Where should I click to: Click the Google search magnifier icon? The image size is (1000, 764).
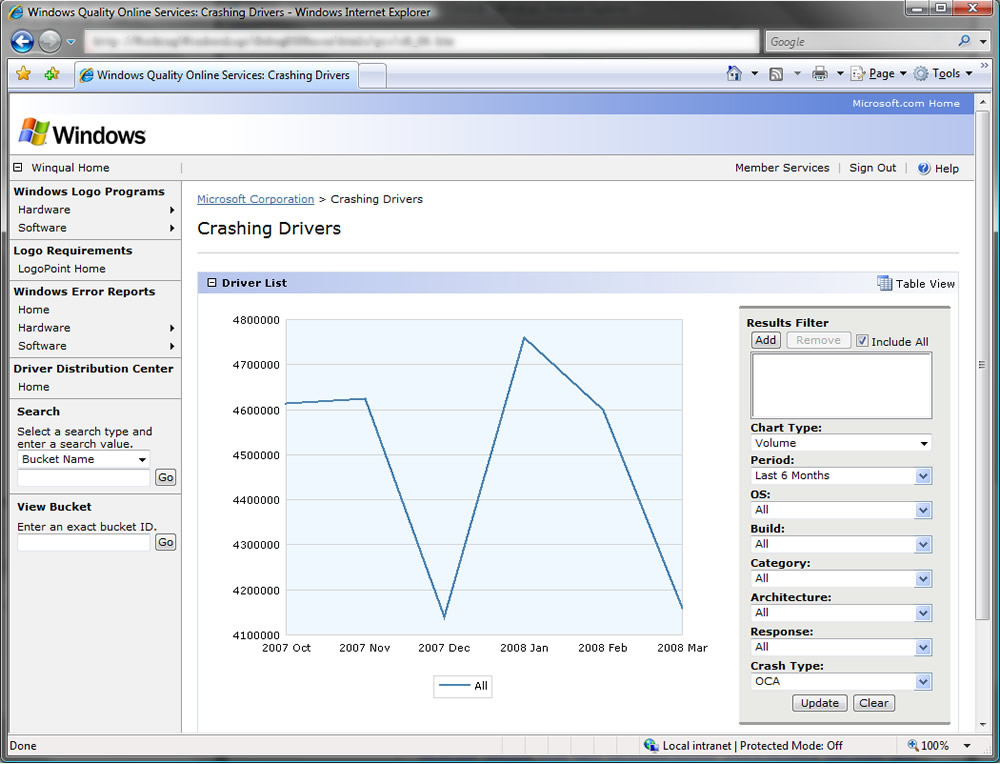pyautogui.click(x=964, y=41)
